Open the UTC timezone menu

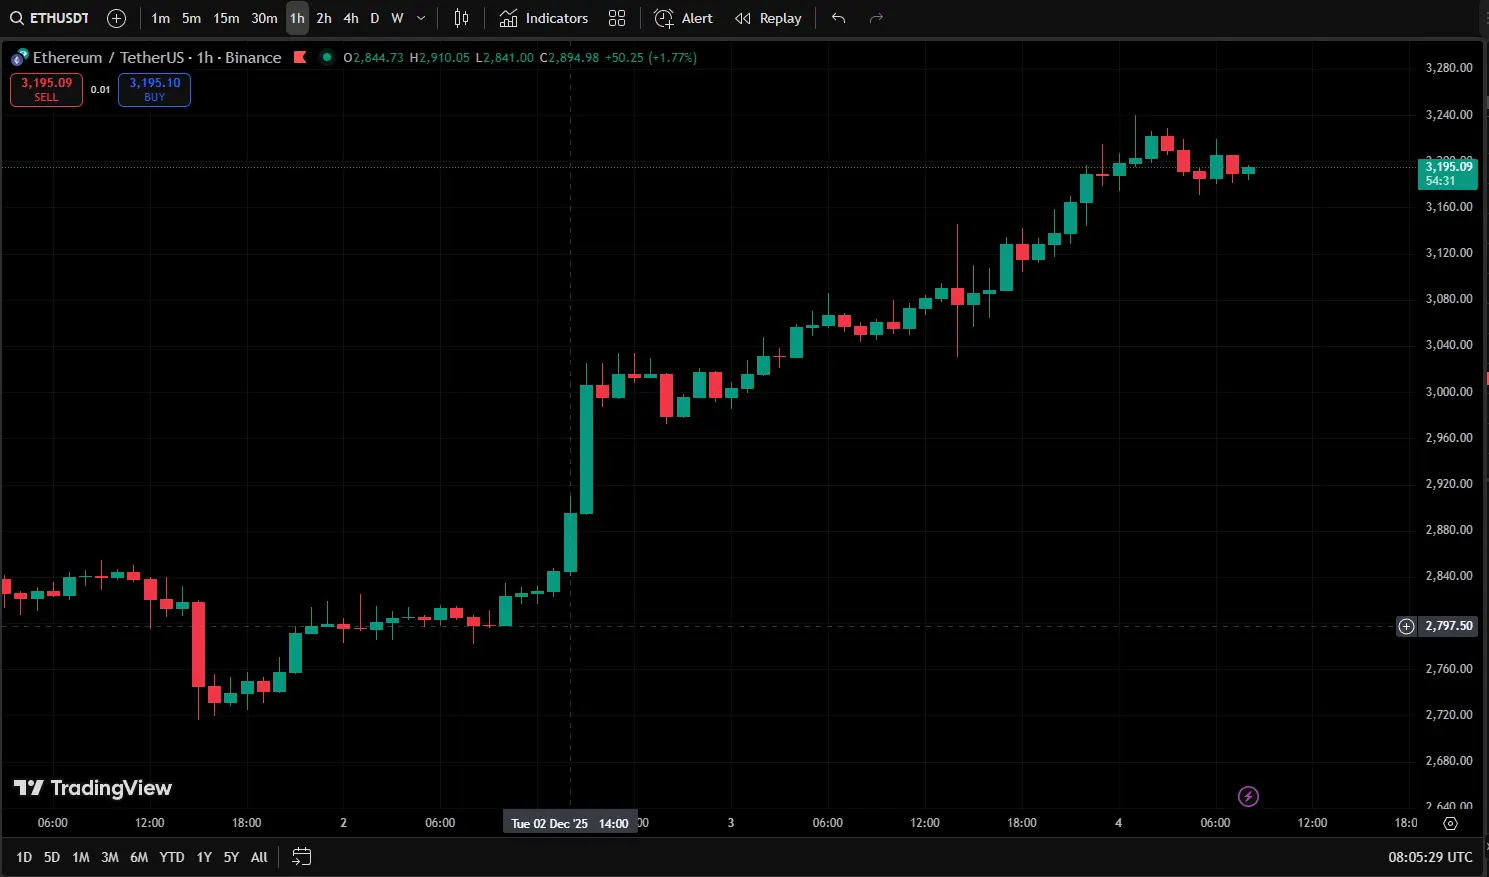pyautogui.click(x=1430, y=857)
